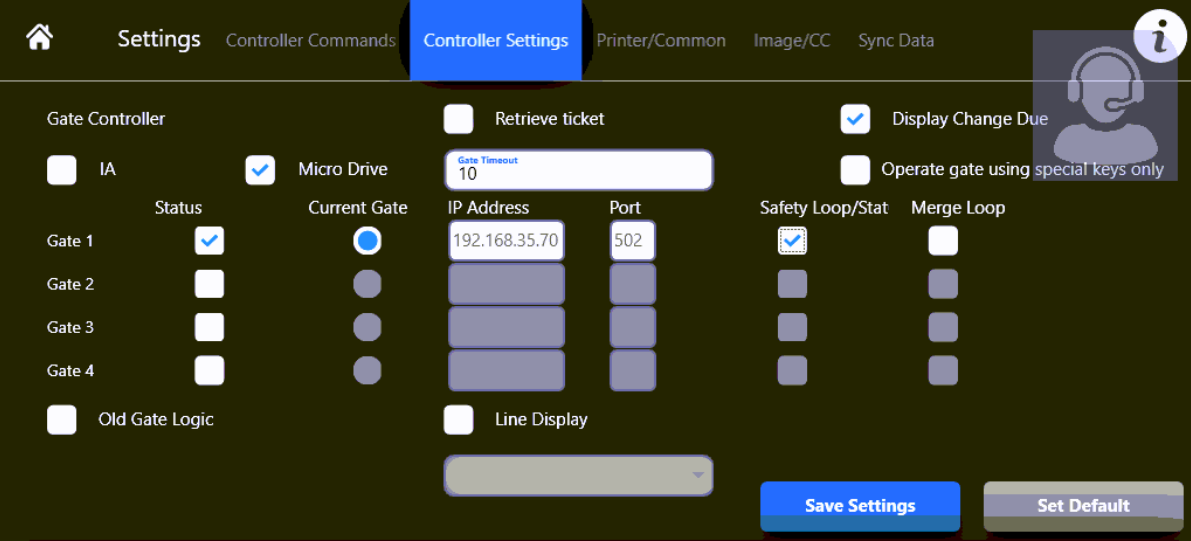The height and width of the screenshot is (541, 1191).
Task: Select Gate 4 Current Gate radio button
Action: point(368,371)
